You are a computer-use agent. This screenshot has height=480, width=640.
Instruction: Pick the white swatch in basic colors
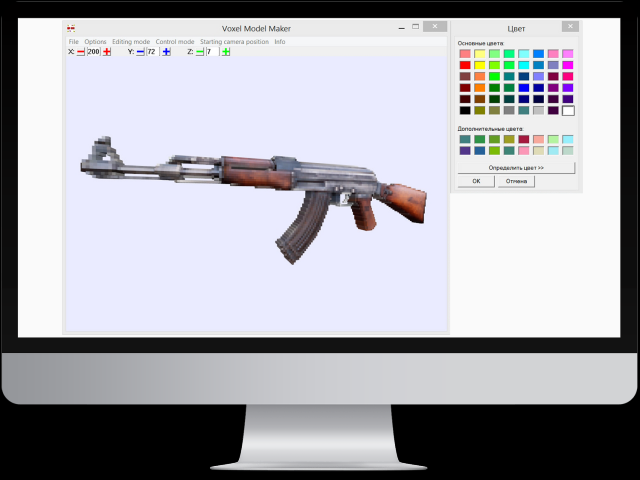(x=568, y=110)
